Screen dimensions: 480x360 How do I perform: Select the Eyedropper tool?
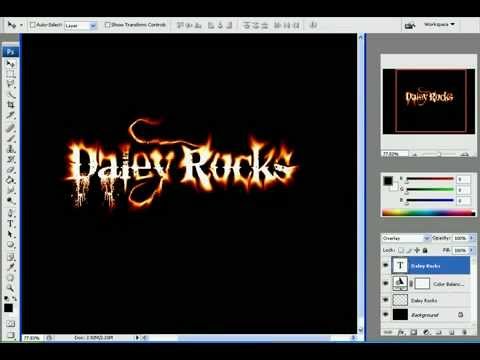(x=11, y=267)
